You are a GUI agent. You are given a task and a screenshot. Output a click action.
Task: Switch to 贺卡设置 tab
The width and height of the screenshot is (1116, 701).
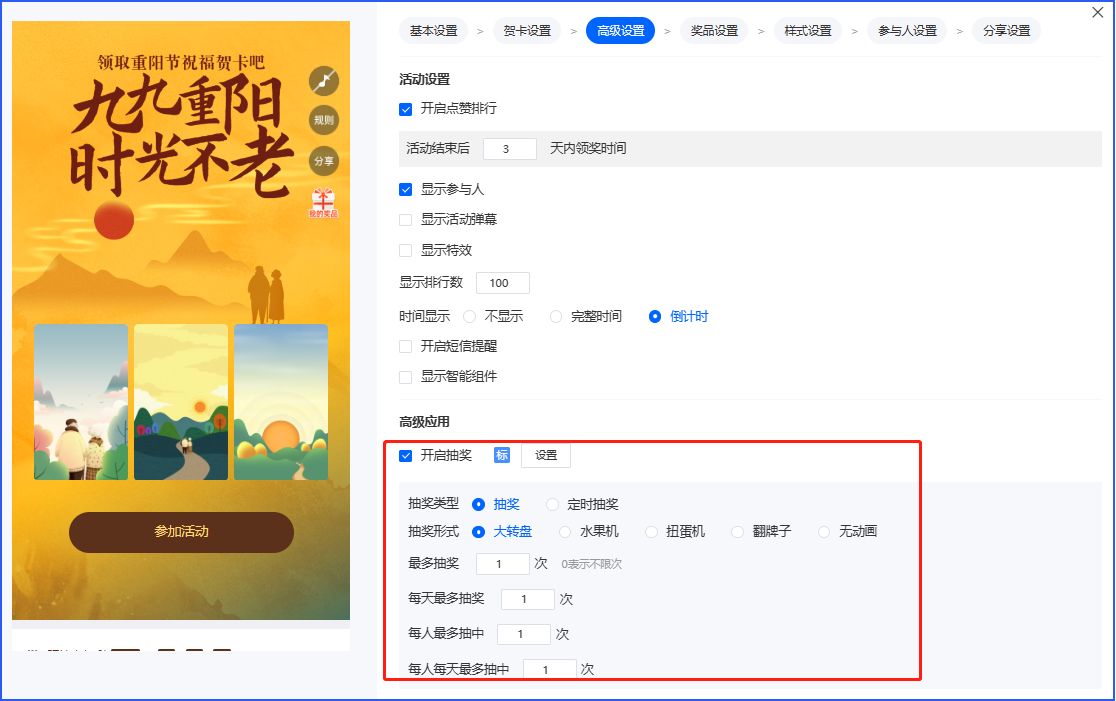[x=527, y=31]
